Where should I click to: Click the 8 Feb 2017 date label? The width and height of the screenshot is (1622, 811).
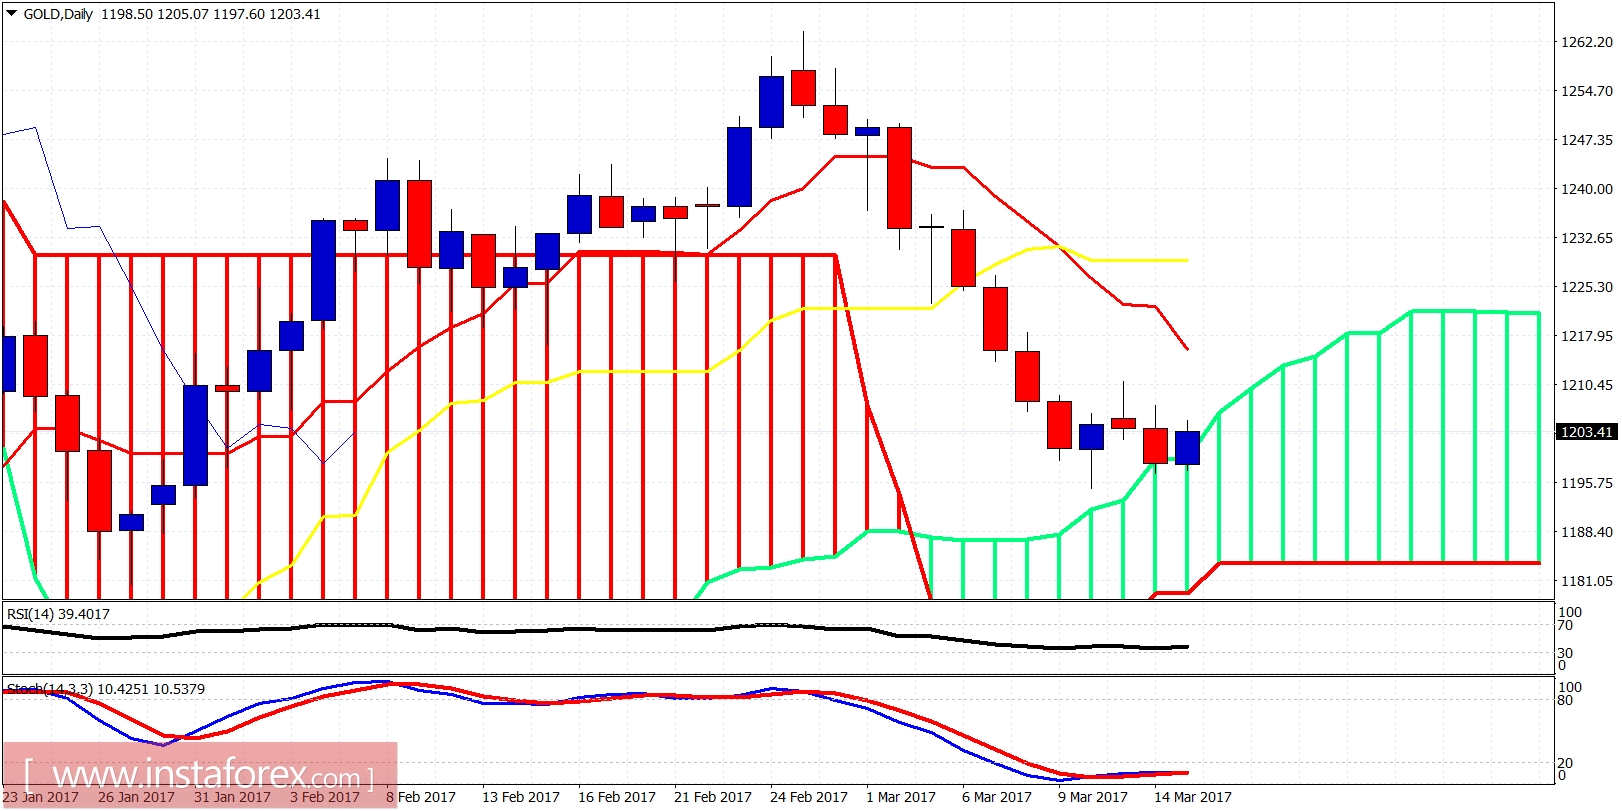tap(421, 797)
